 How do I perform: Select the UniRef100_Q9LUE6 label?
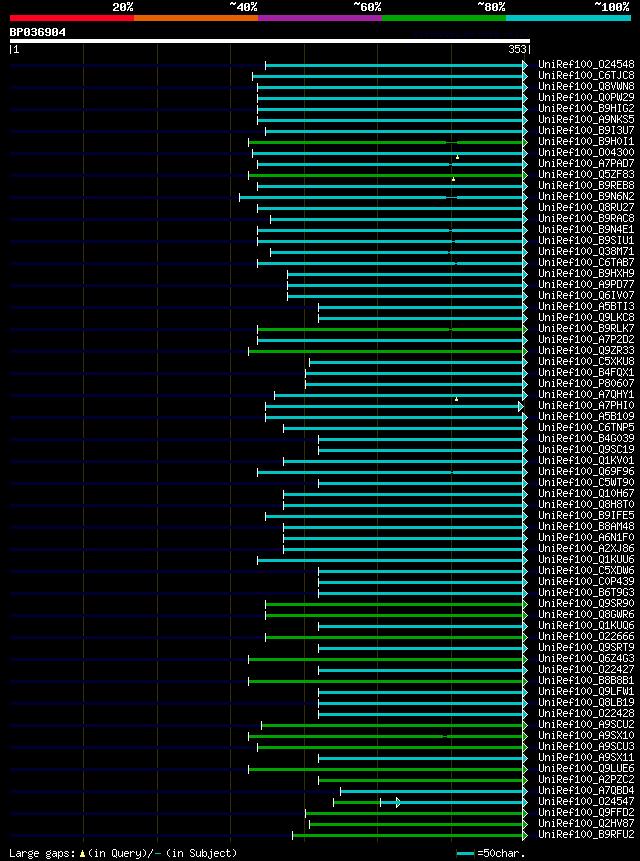[x=586, y=769]
